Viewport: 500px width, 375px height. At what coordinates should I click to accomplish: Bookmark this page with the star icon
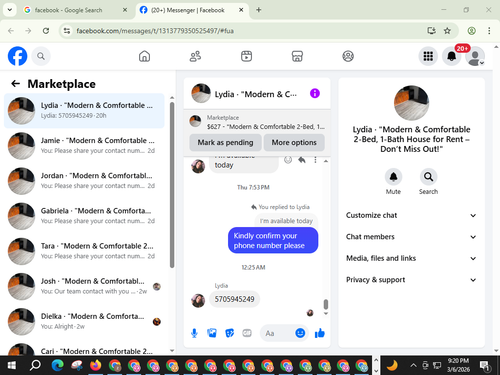pos(447,31)
